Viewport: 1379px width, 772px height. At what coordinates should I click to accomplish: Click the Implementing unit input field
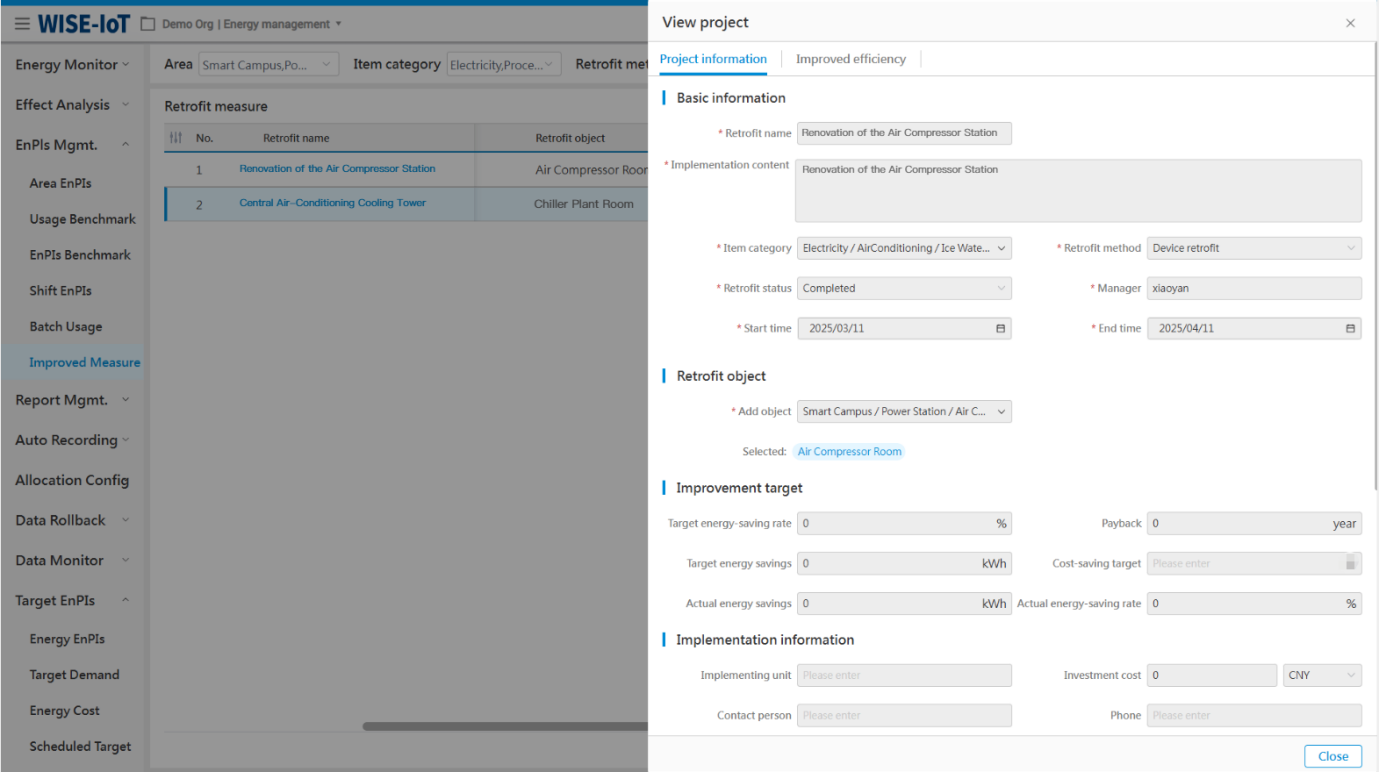[904, 675]
